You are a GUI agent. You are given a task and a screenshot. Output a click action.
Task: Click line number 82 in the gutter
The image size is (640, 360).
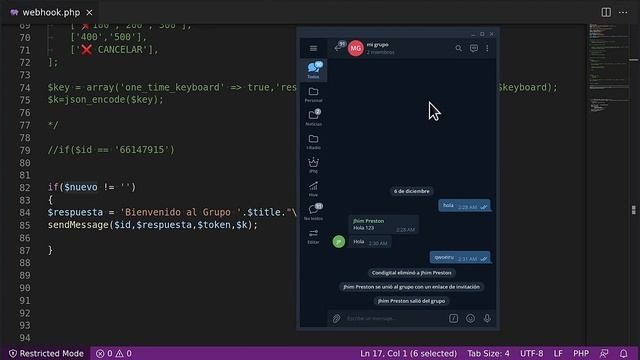tap(25, 188)
